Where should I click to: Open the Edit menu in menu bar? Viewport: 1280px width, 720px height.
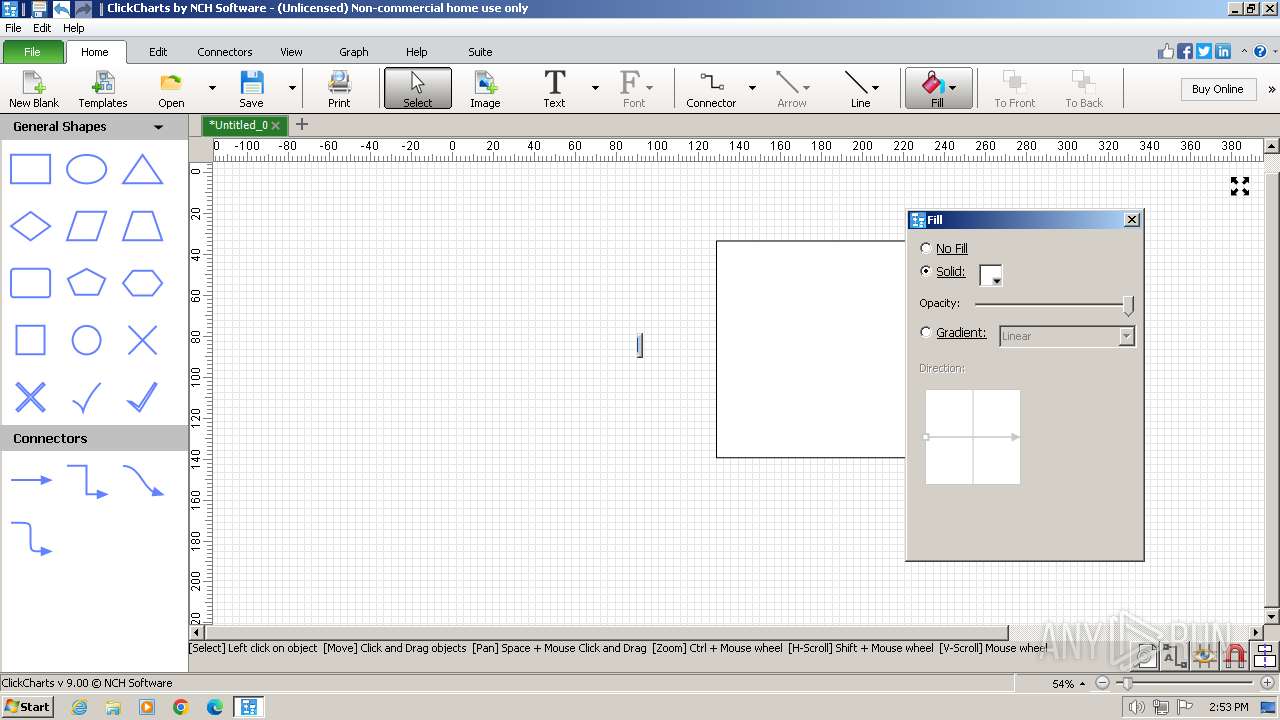42,28
